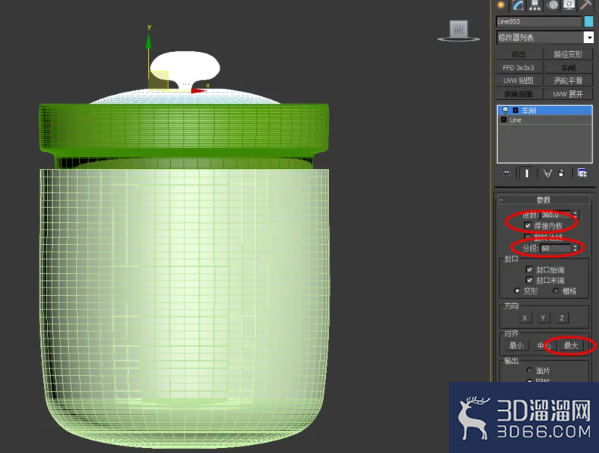Screen dimensions: 599x453
Task: Toggle the Pin Stack icon
Action: (x=506, y=173)
